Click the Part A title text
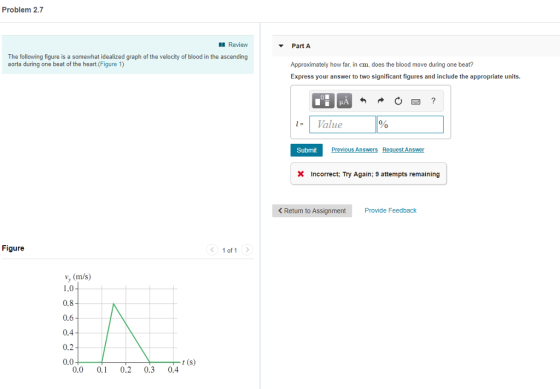This screenshot has height=389, width=560. [301, 46]
